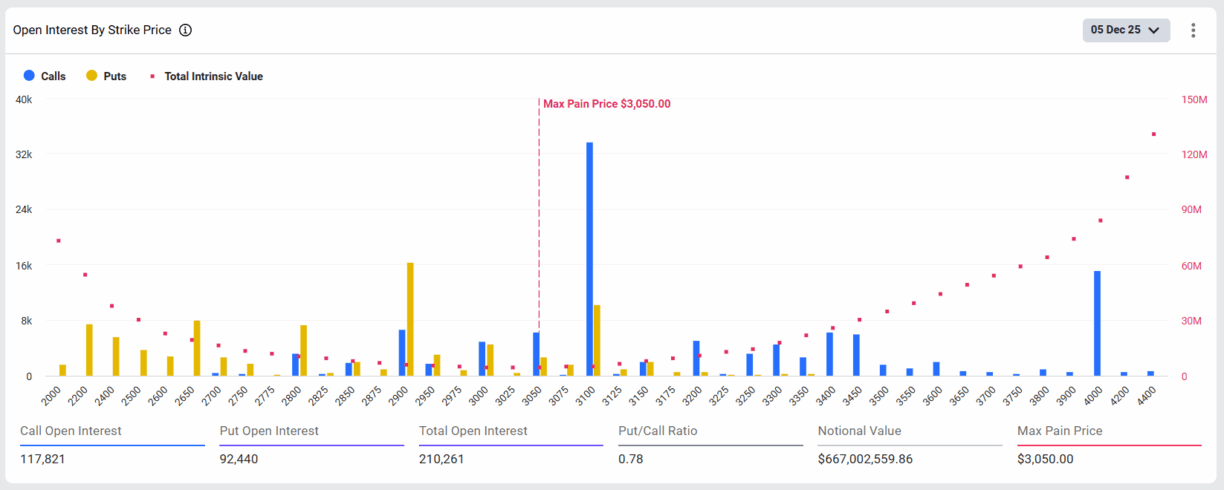
Task: Click the blue Calls legend dot
Action: [29, 76]
